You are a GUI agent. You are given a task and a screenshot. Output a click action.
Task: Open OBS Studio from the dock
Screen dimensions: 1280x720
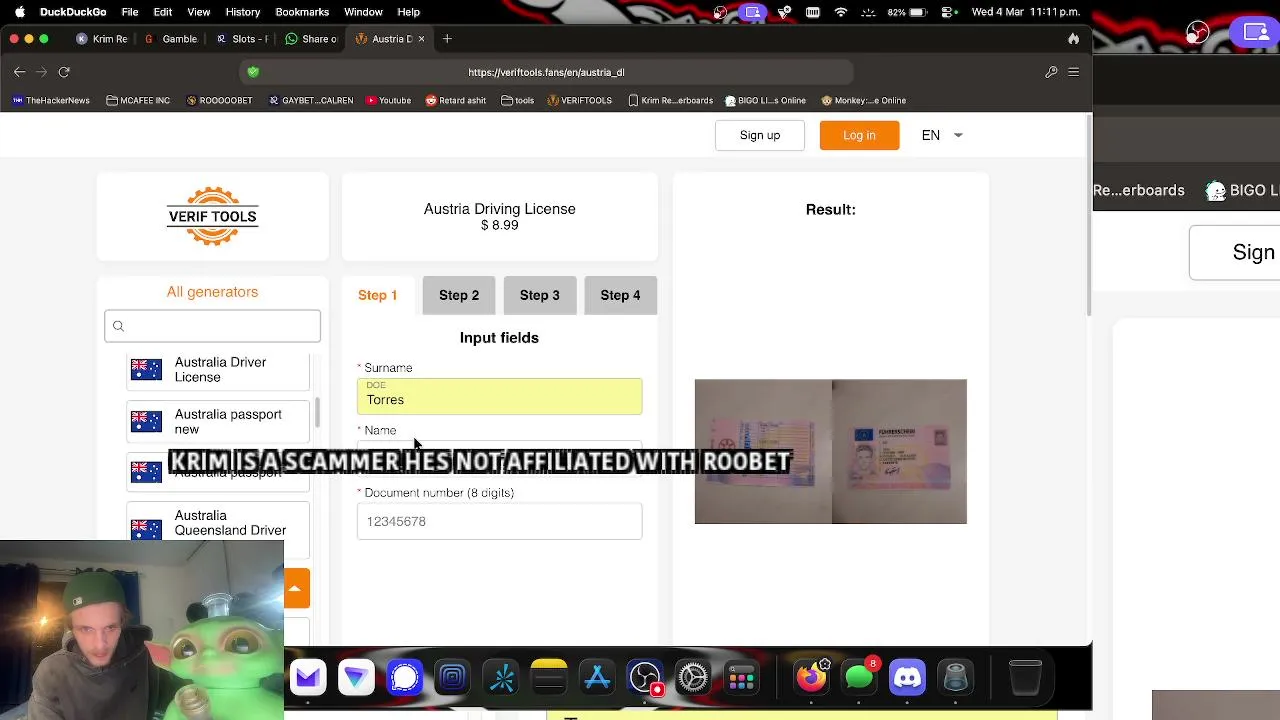pyautogui.click(x=645, y=678)
